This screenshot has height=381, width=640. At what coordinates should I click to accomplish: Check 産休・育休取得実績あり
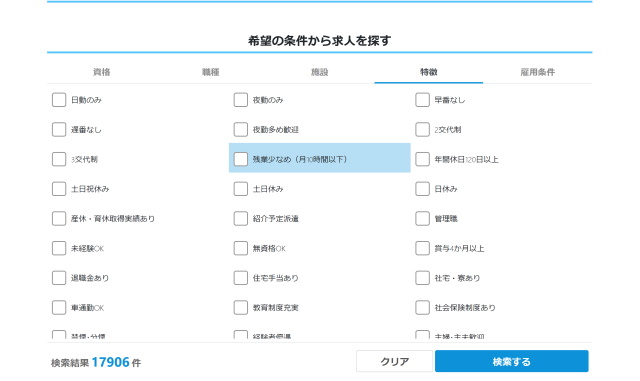(59, 218)
